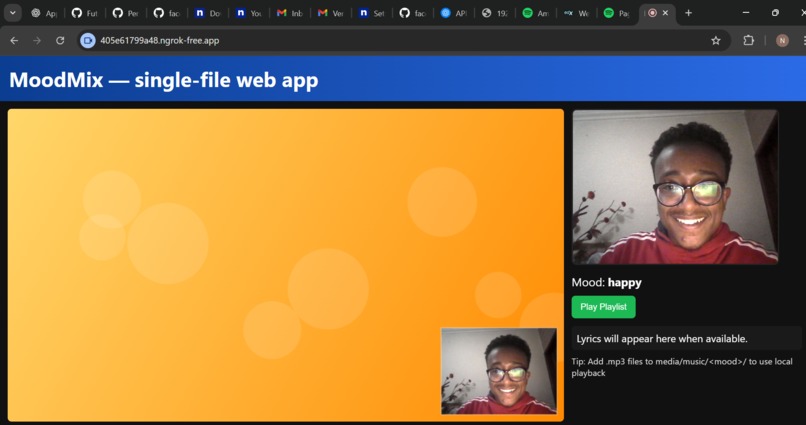Screen dimensions: 806x425
Task: Click the 'Lyrics will appear here' box
Action: pos(687,339)
